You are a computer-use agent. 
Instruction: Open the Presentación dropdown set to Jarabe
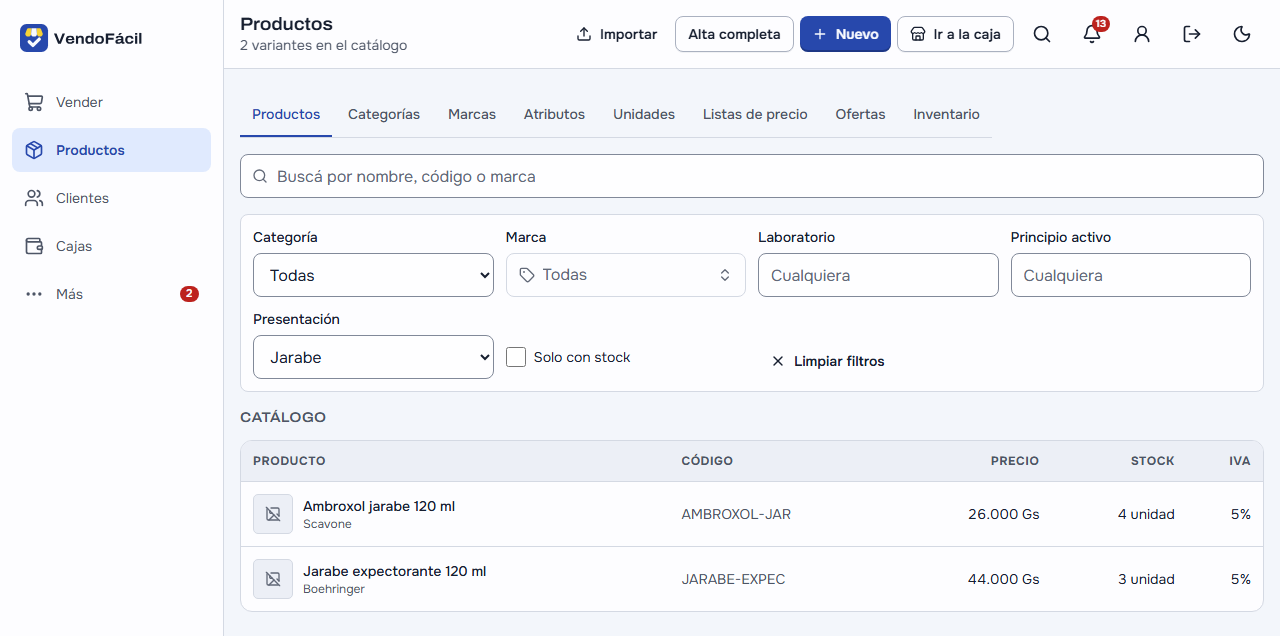[x=373, y=357]
